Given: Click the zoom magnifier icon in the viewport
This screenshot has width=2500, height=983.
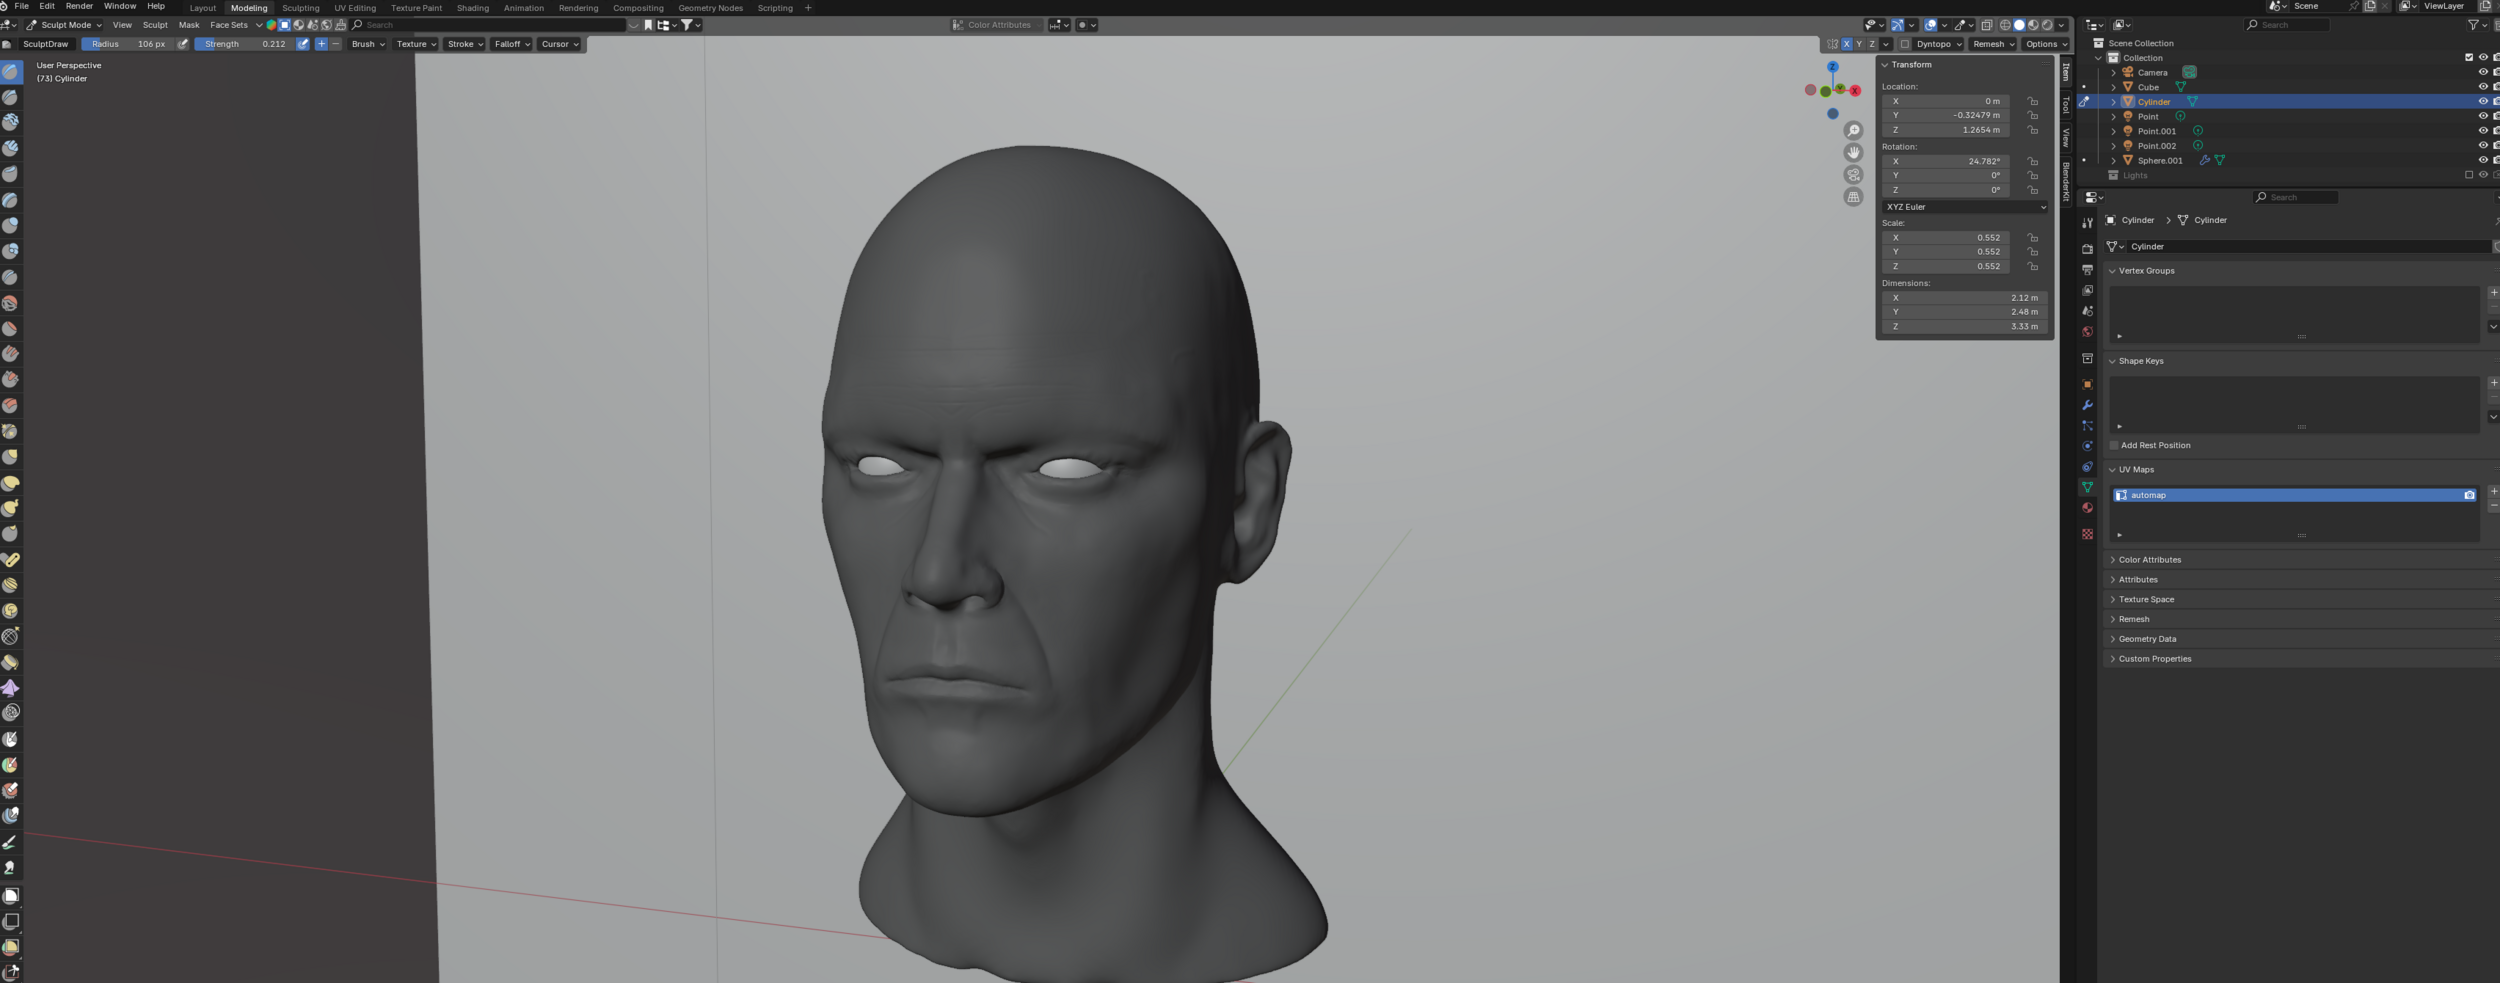Looking at the screenshot, I should (1853, 131).
